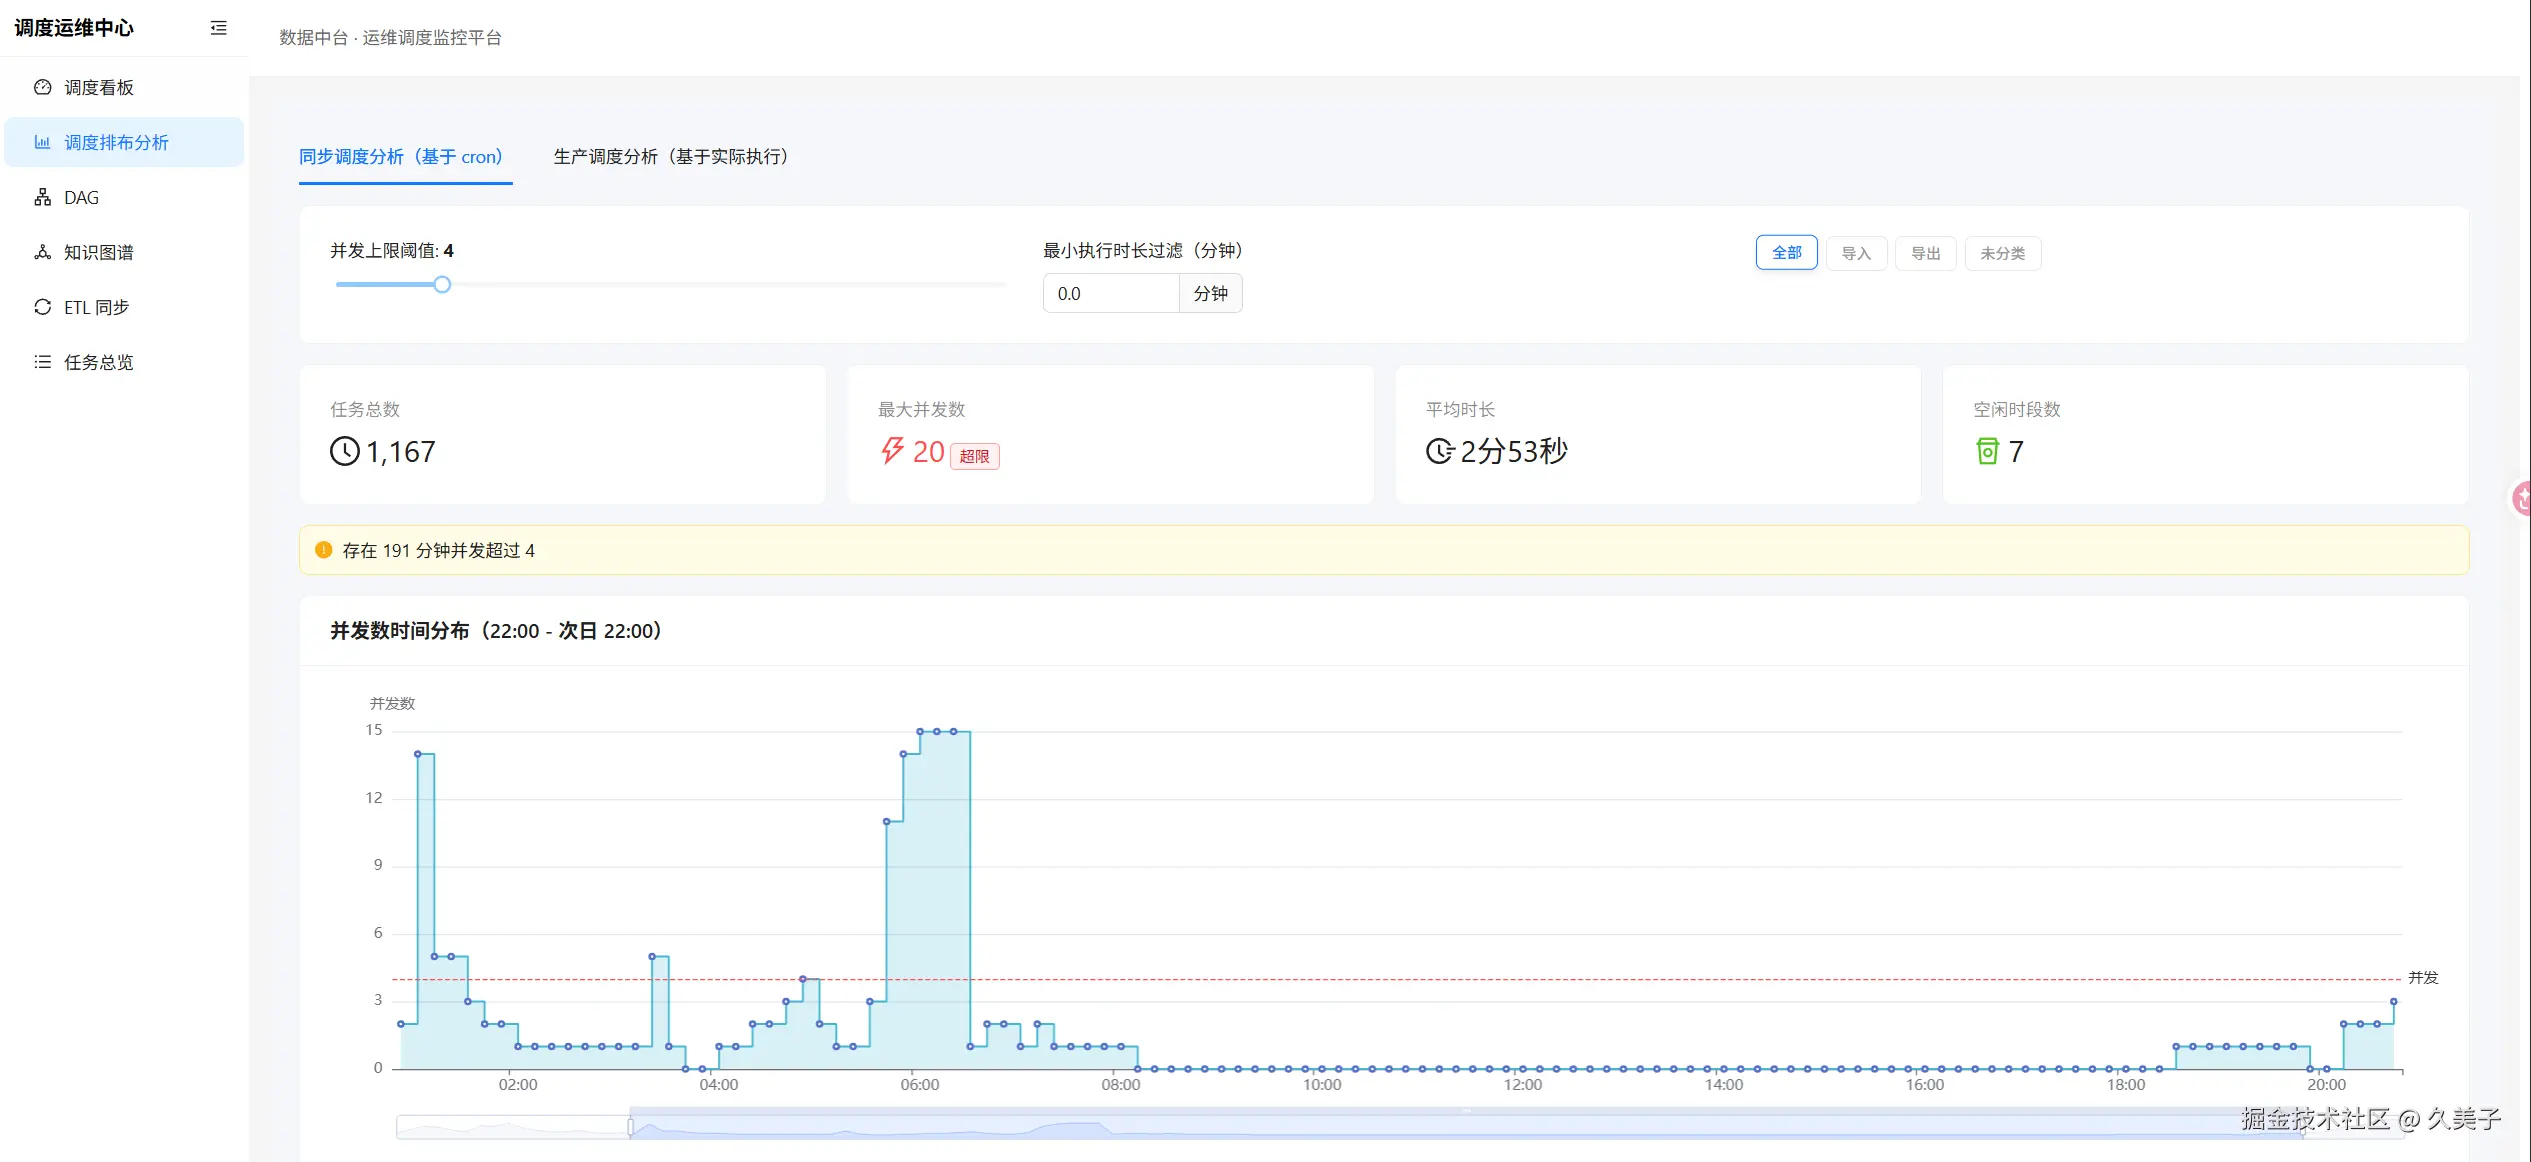
Task: Click the clock icon beside 1,167
Action: [x=344, y=451]
